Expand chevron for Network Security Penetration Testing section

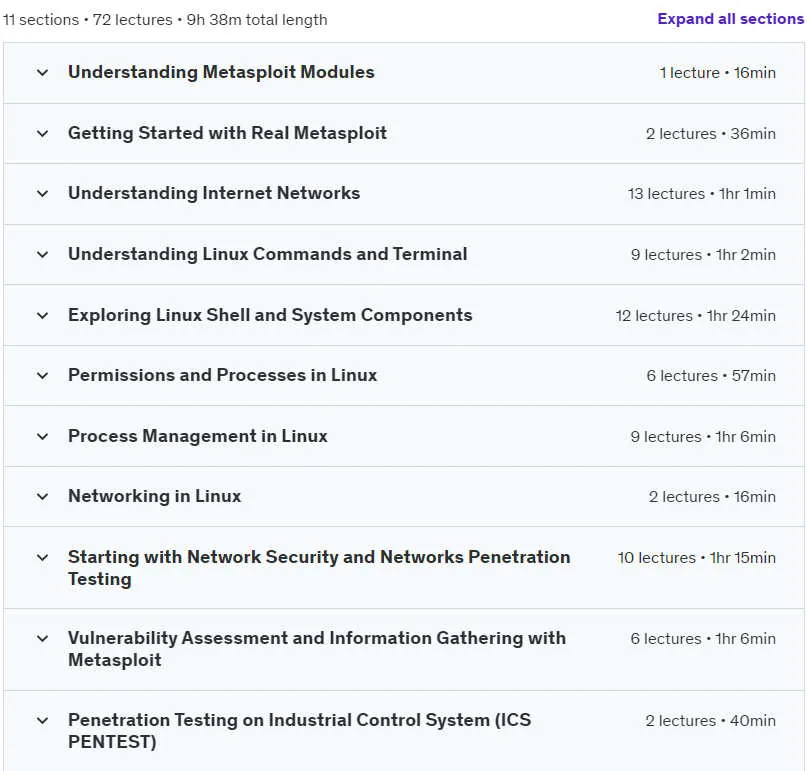point(43,557)
